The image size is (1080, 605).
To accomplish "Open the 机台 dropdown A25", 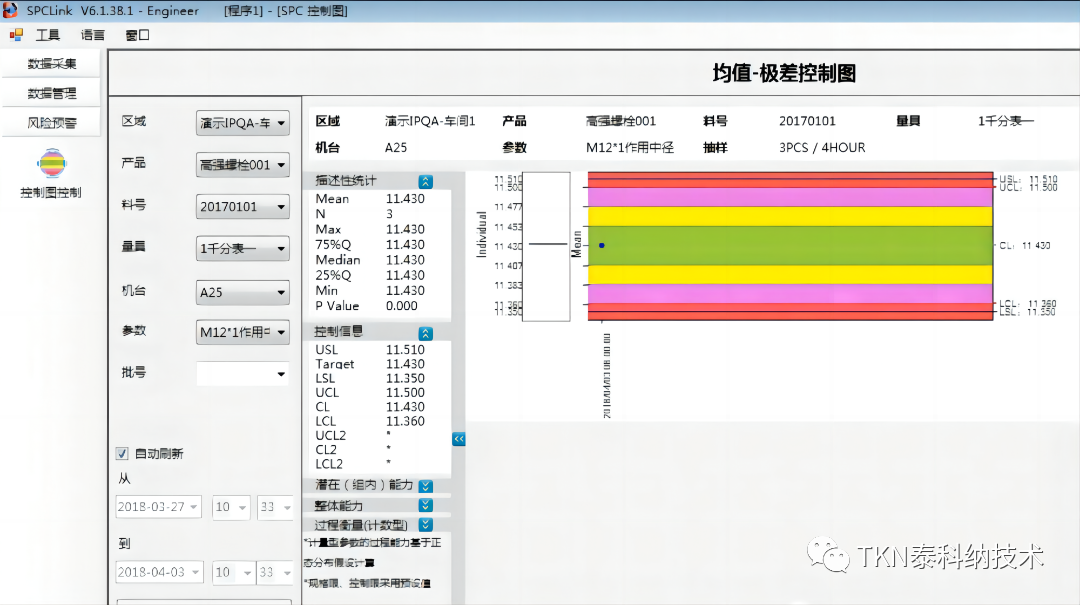I will 242,292.
